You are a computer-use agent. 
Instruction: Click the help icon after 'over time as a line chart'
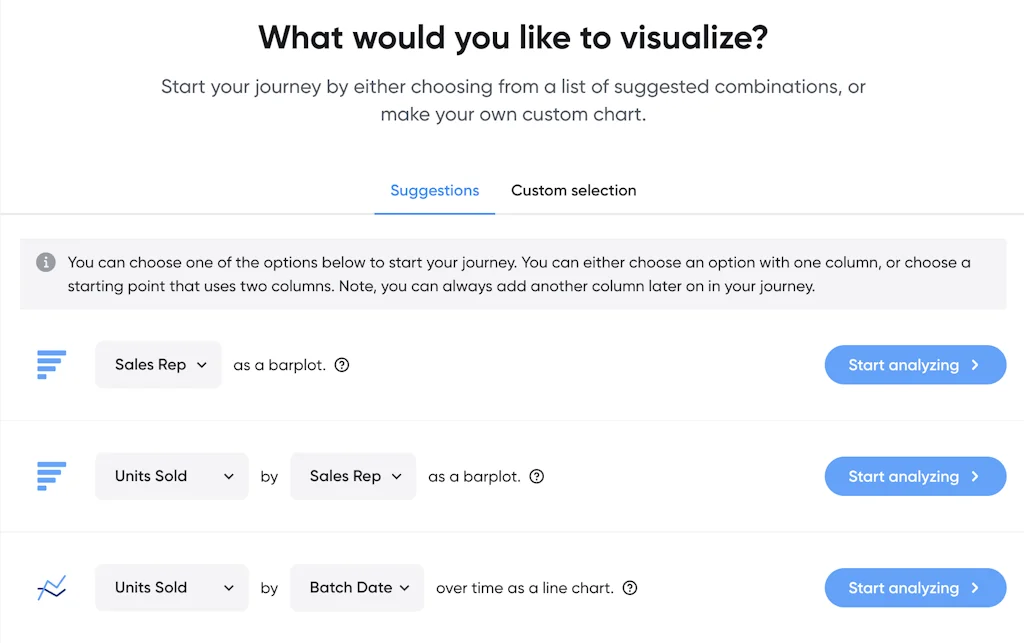[x=630, y=588]
